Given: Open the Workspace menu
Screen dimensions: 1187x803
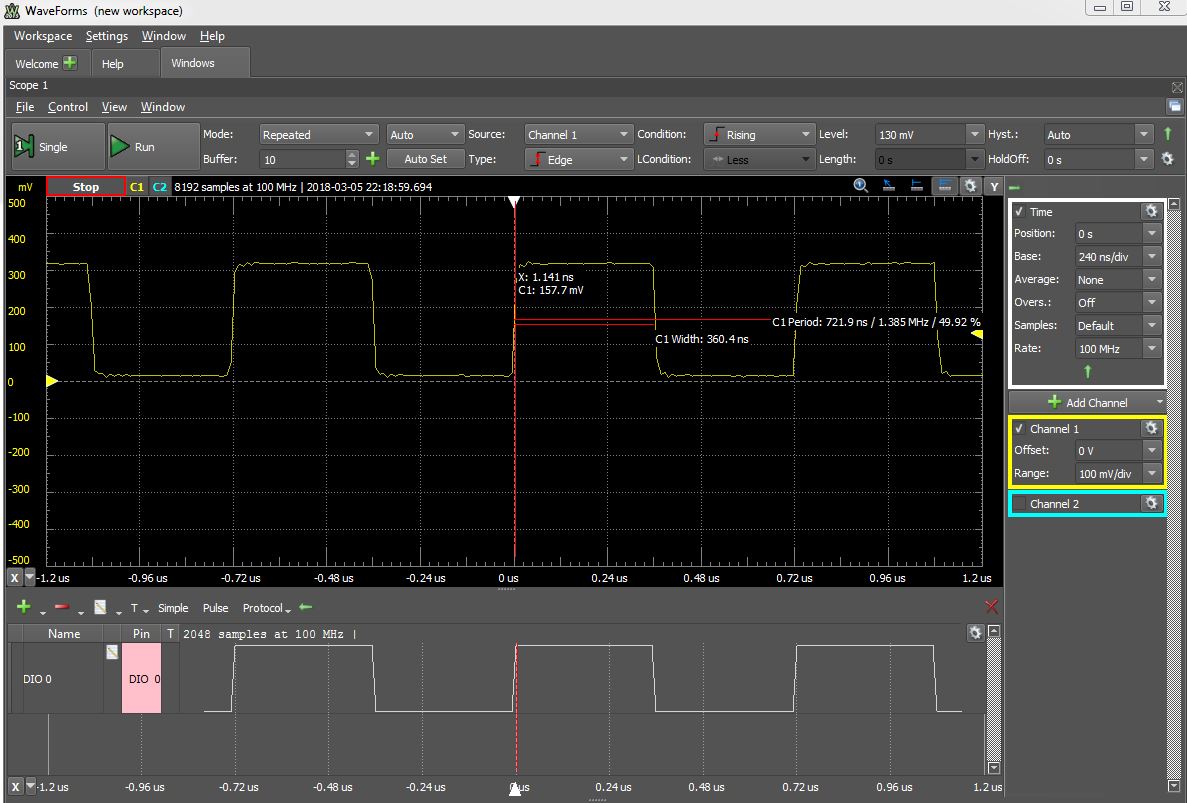Looking at the screenshot, I should (x=43, y=36).
